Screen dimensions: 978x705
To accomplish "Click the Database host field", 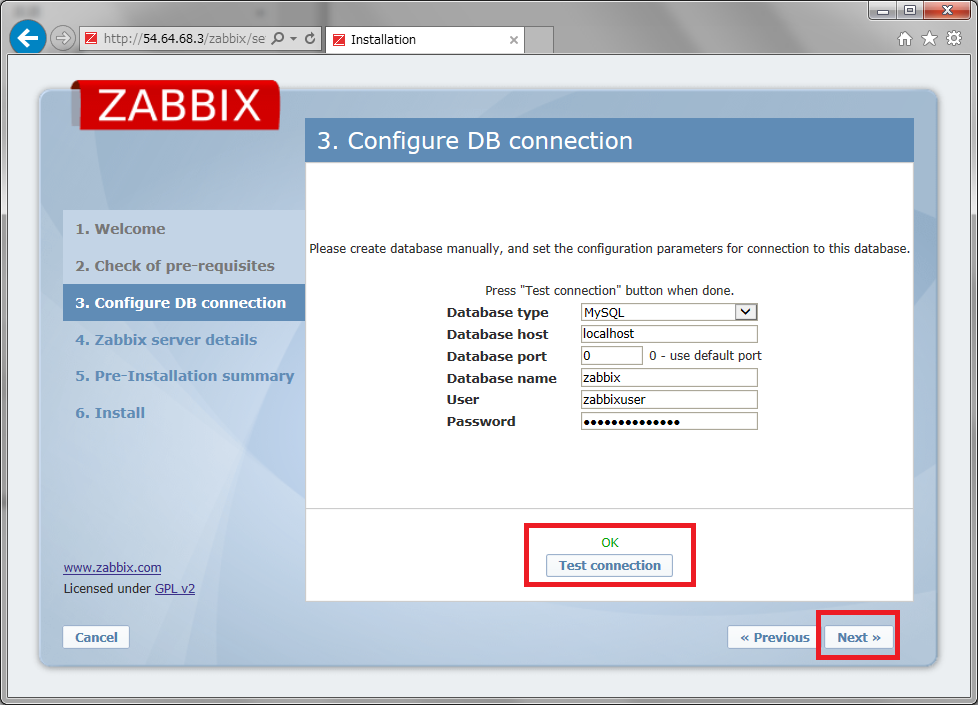I will (x=669, y=334).
